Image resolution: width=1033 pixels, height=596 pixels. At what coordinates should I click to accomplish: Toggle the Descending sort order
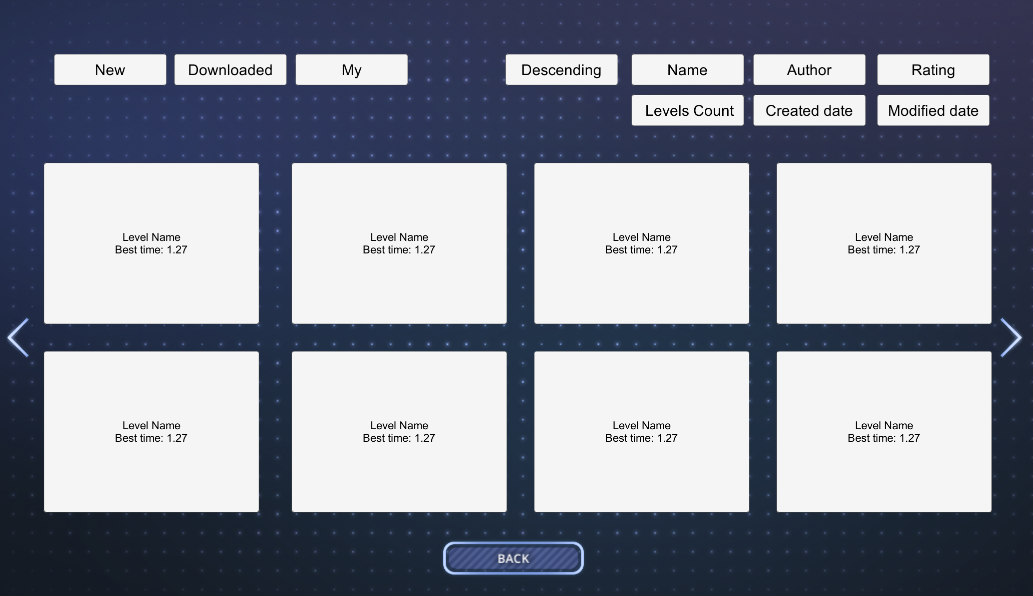[561, 70]
